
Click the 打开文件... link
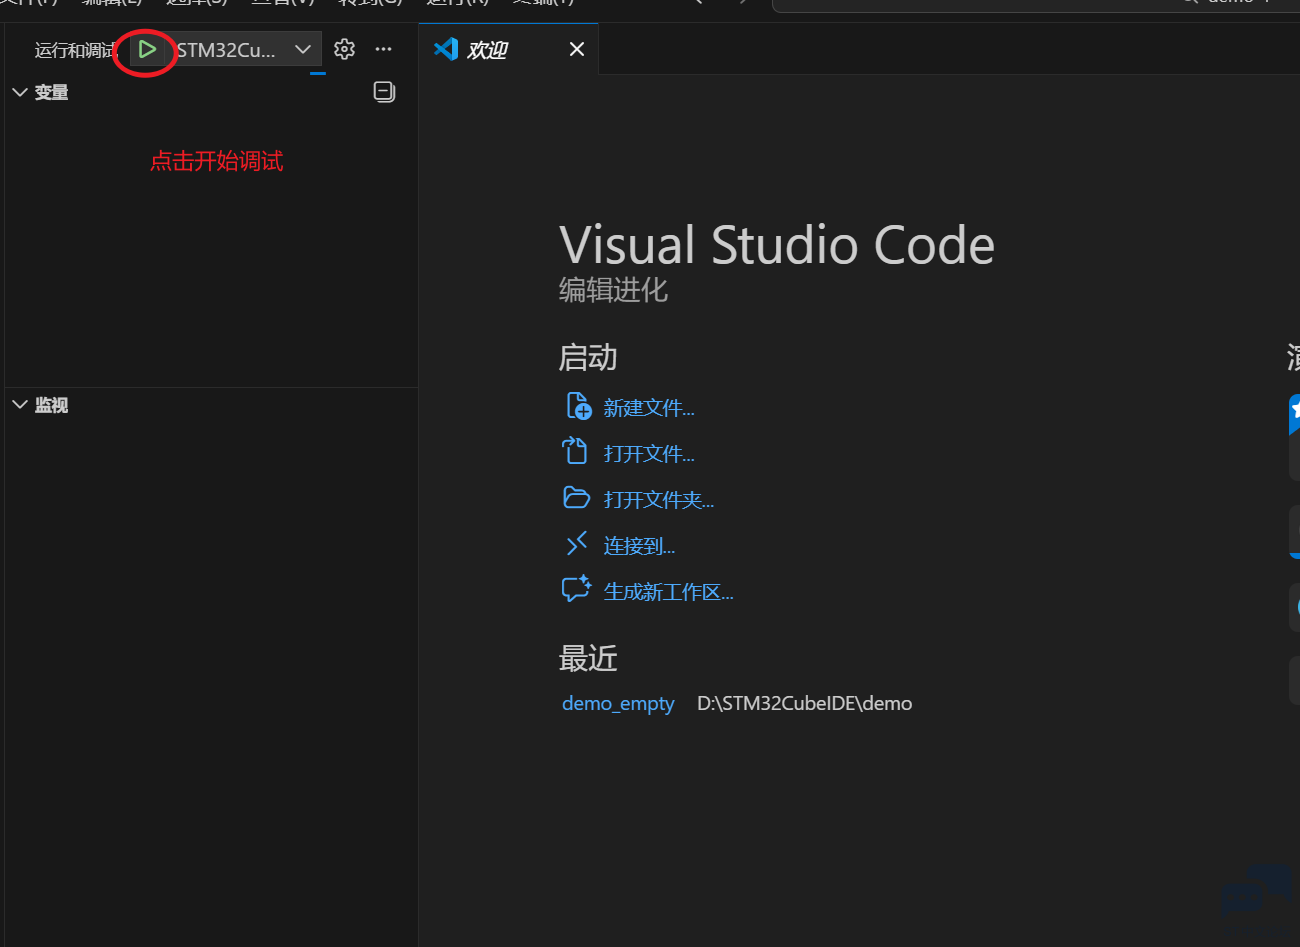pos(649,454)
